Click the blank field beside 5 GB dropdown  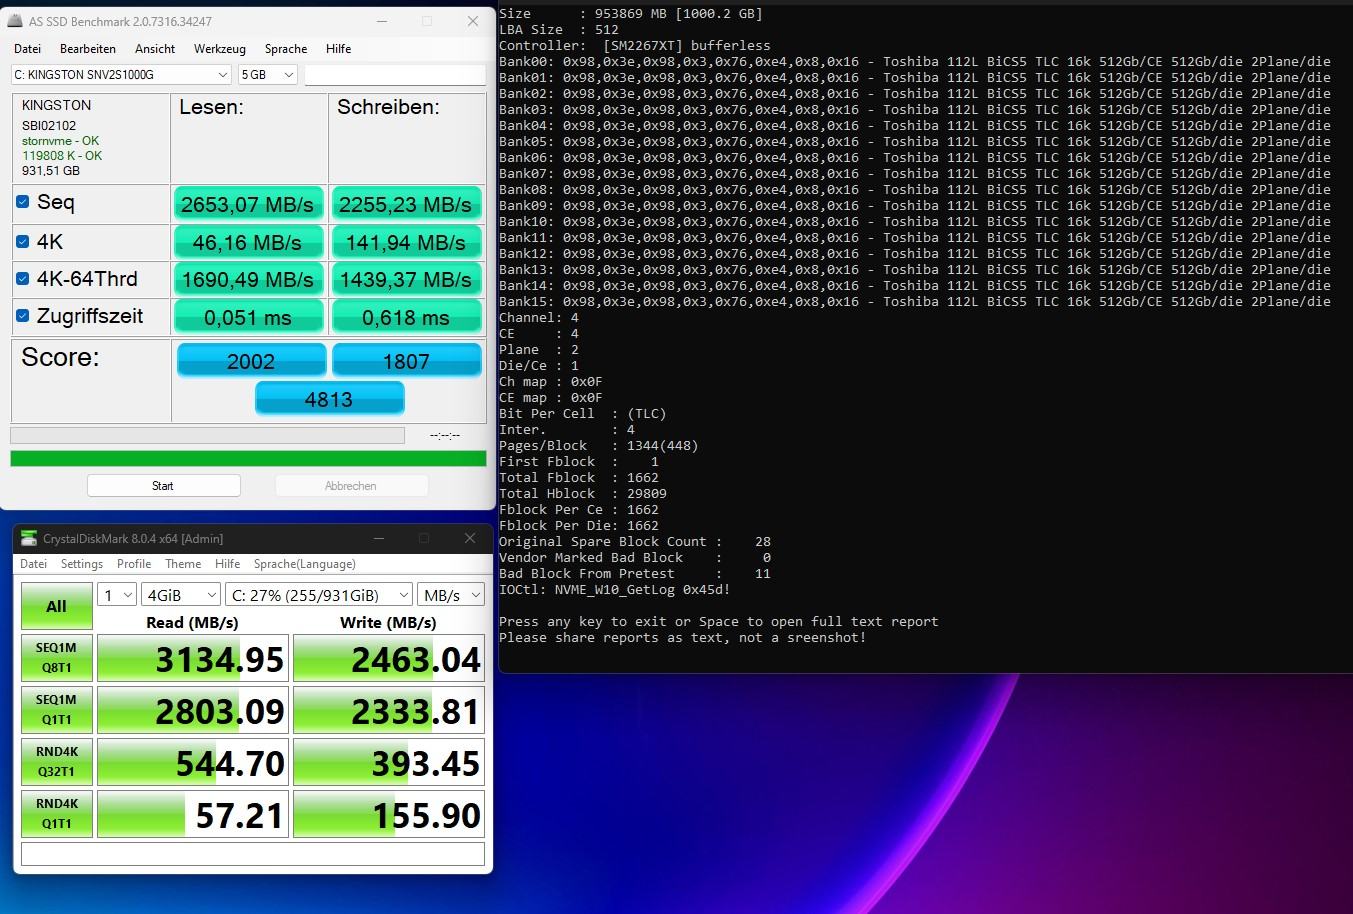pos(395,75)
